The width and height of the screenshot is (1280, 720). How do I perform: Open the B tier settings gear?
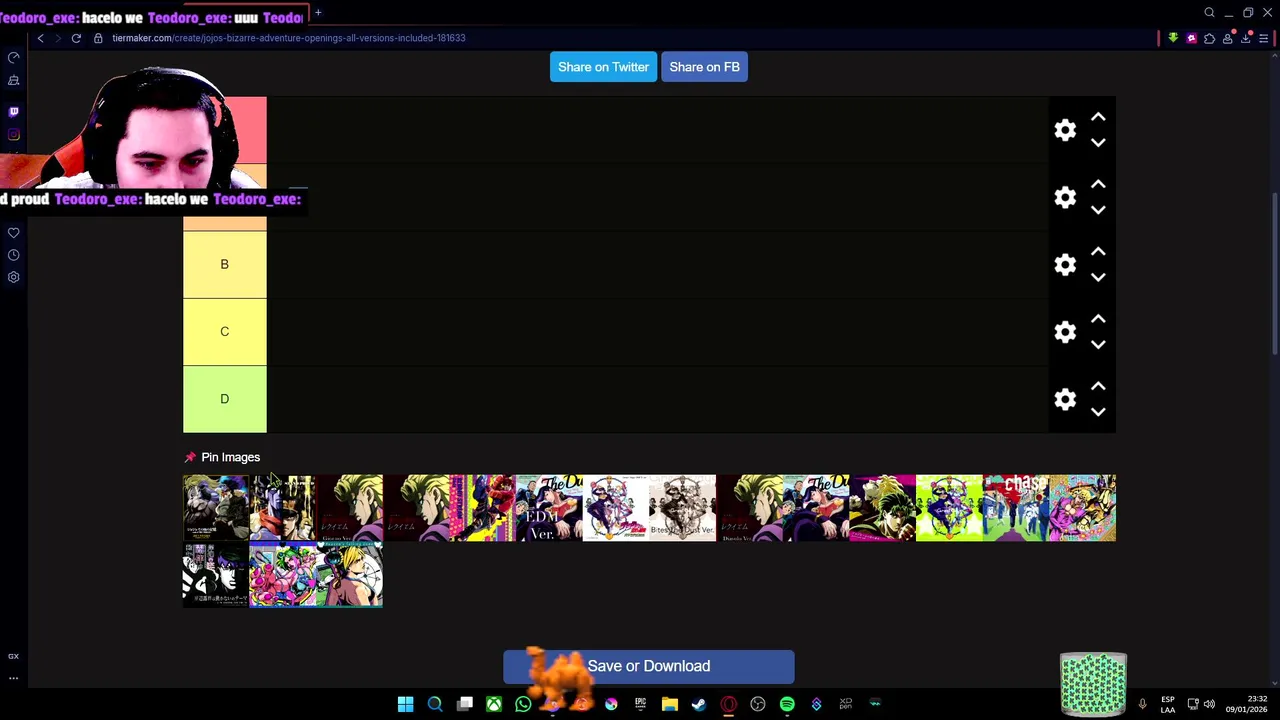click(x=1065, y=264)
